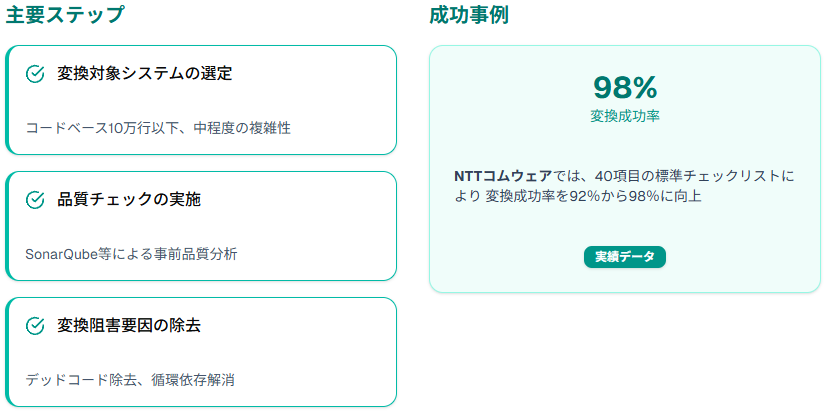Click the 変換対象システムの選定 card title
The height and width of the screenshot is (412, 827).
click(145, 74)
